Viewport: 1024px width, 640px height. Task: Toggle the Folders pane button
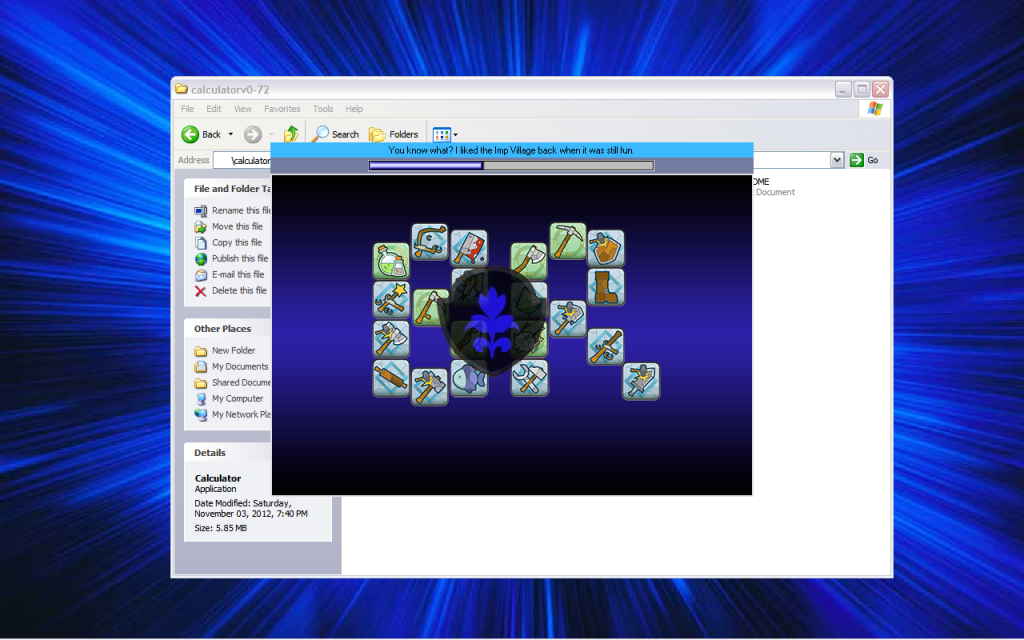point(394,135)
